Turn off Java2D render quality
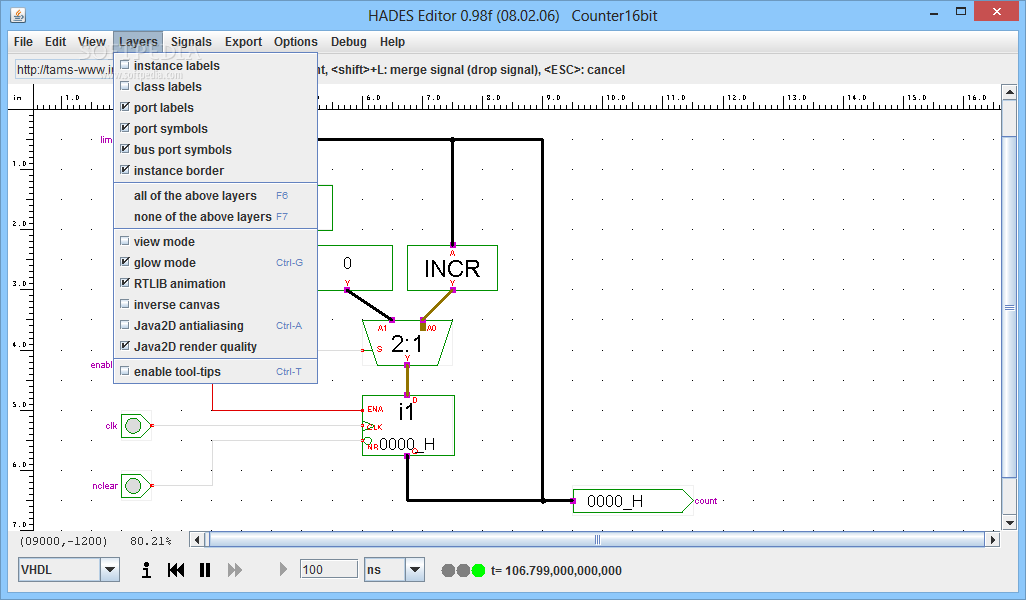Viewport: 1026px width, 600px height. 215,346
